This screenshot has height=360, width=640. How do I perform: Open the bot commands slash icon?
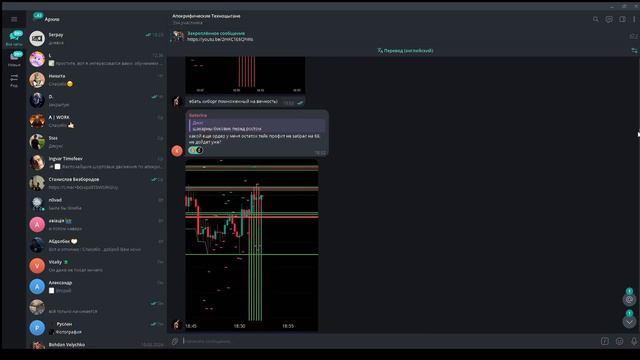click(604, 341)
